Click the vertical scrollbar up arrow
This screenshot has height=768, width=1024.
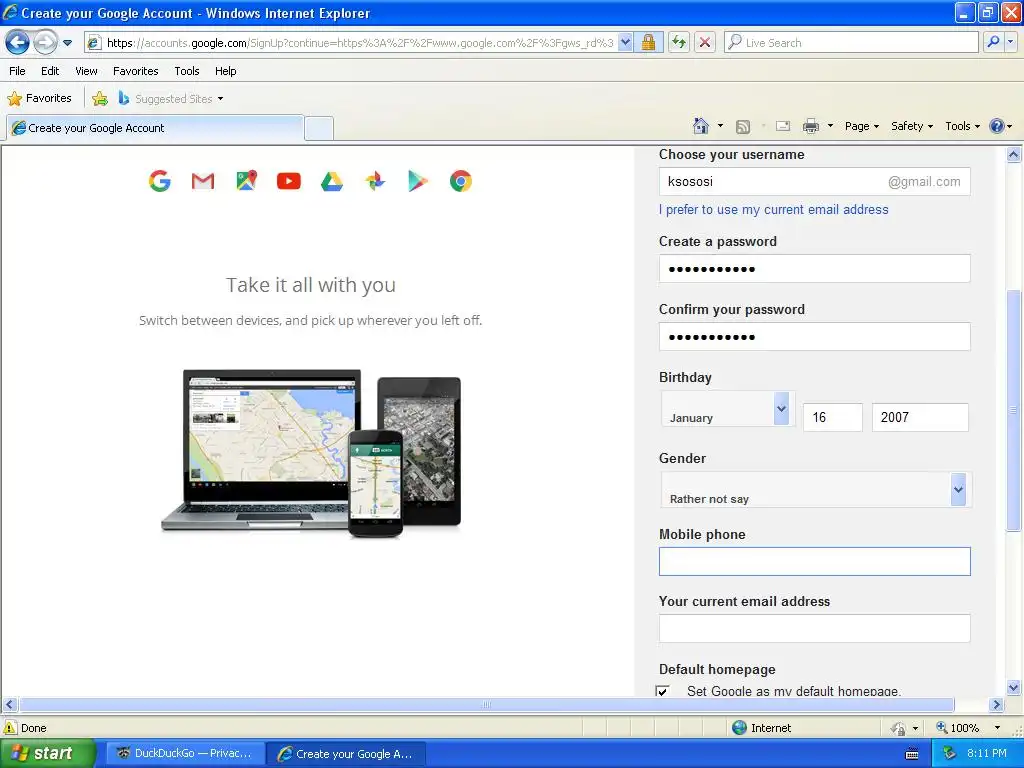coord(1014,155)
